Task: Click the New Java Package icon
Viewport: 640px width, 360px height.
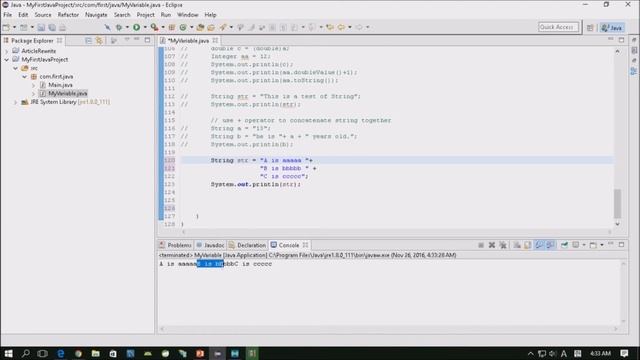Action: point(172,27)
